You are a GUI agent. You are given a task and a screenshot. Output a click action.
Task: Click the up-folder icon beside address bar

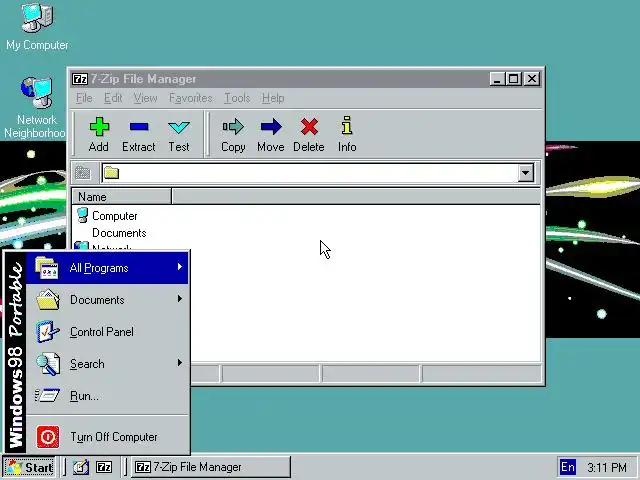coord(83,173)
